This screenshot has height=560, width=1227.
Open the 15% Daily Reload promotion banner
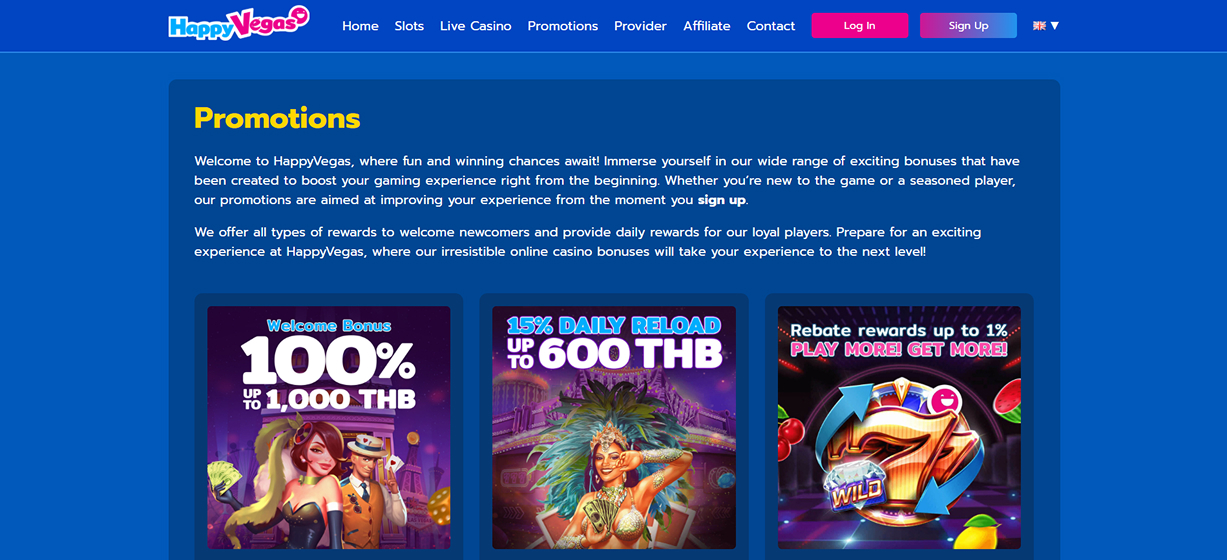point(614,428)
